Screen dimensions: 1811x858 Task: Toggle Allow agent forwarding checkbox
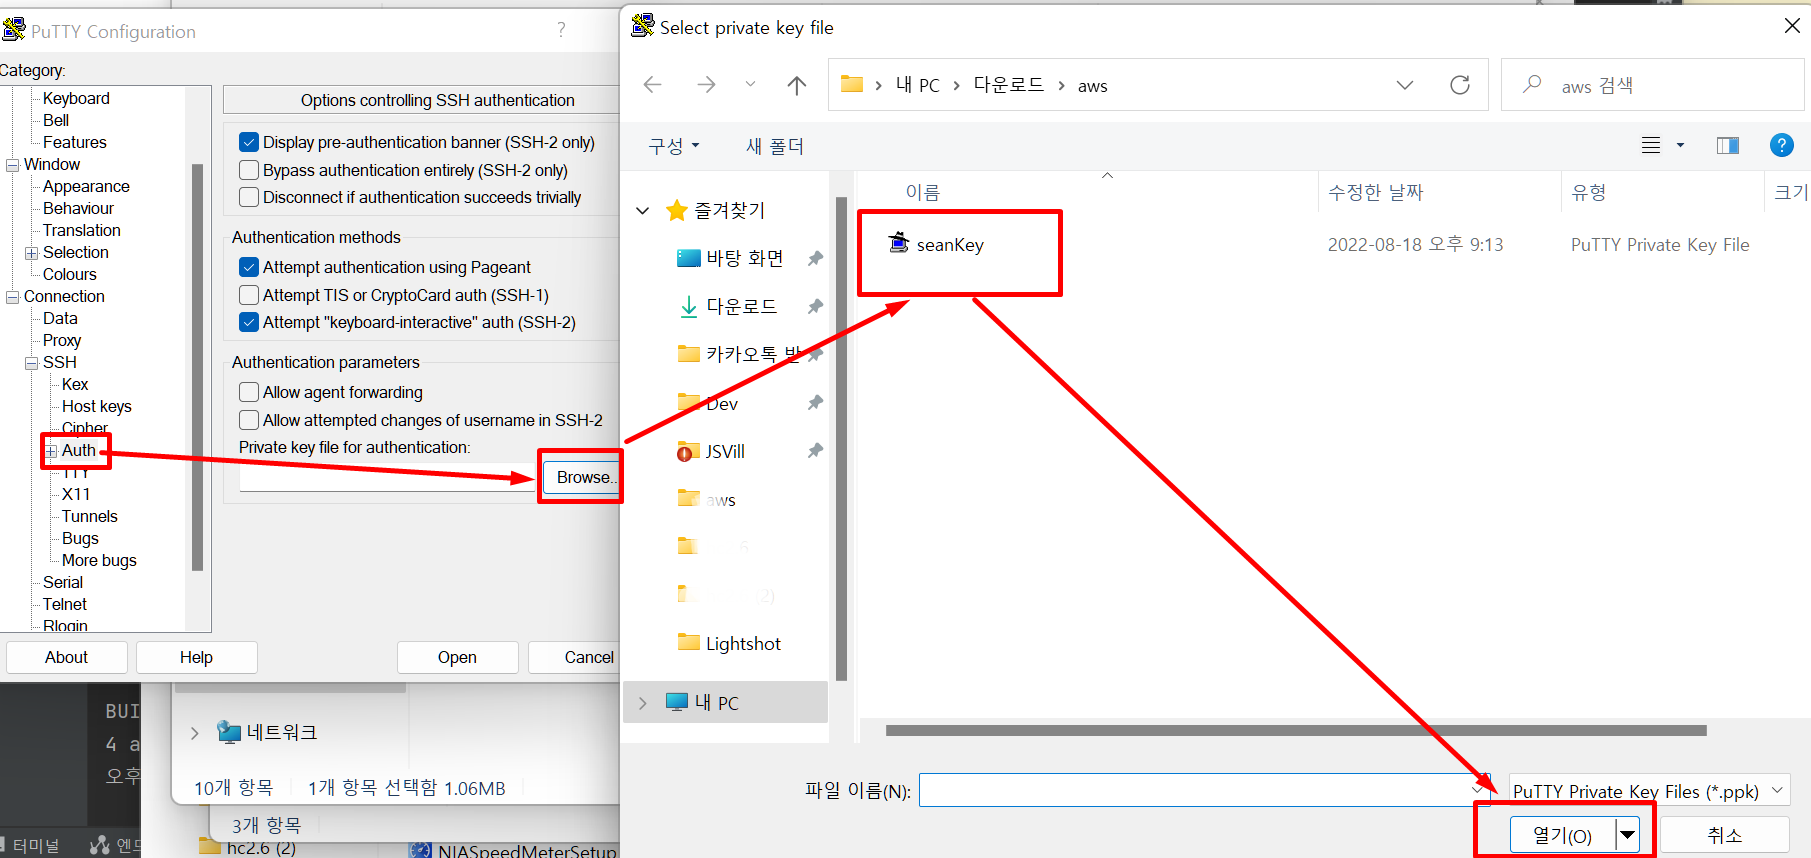249,392
